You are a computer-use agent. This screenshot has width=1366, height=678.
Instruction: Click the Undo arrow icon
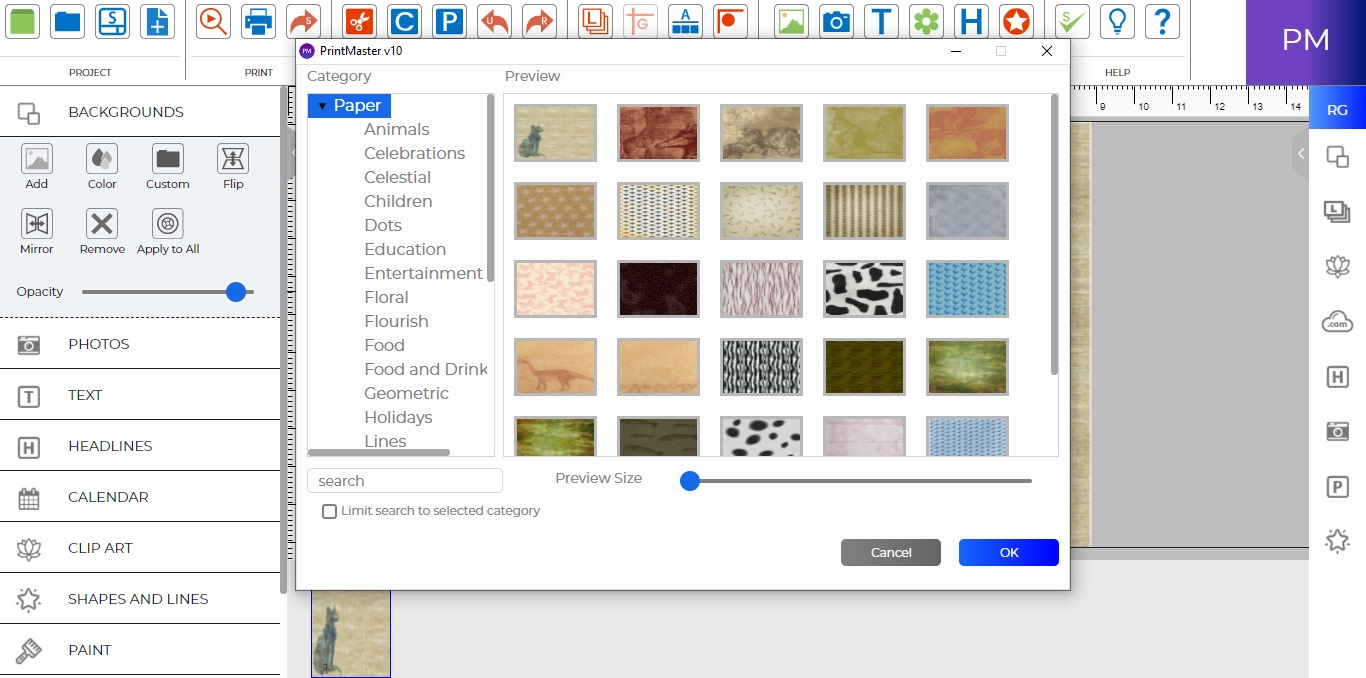[x=494, y=21]
